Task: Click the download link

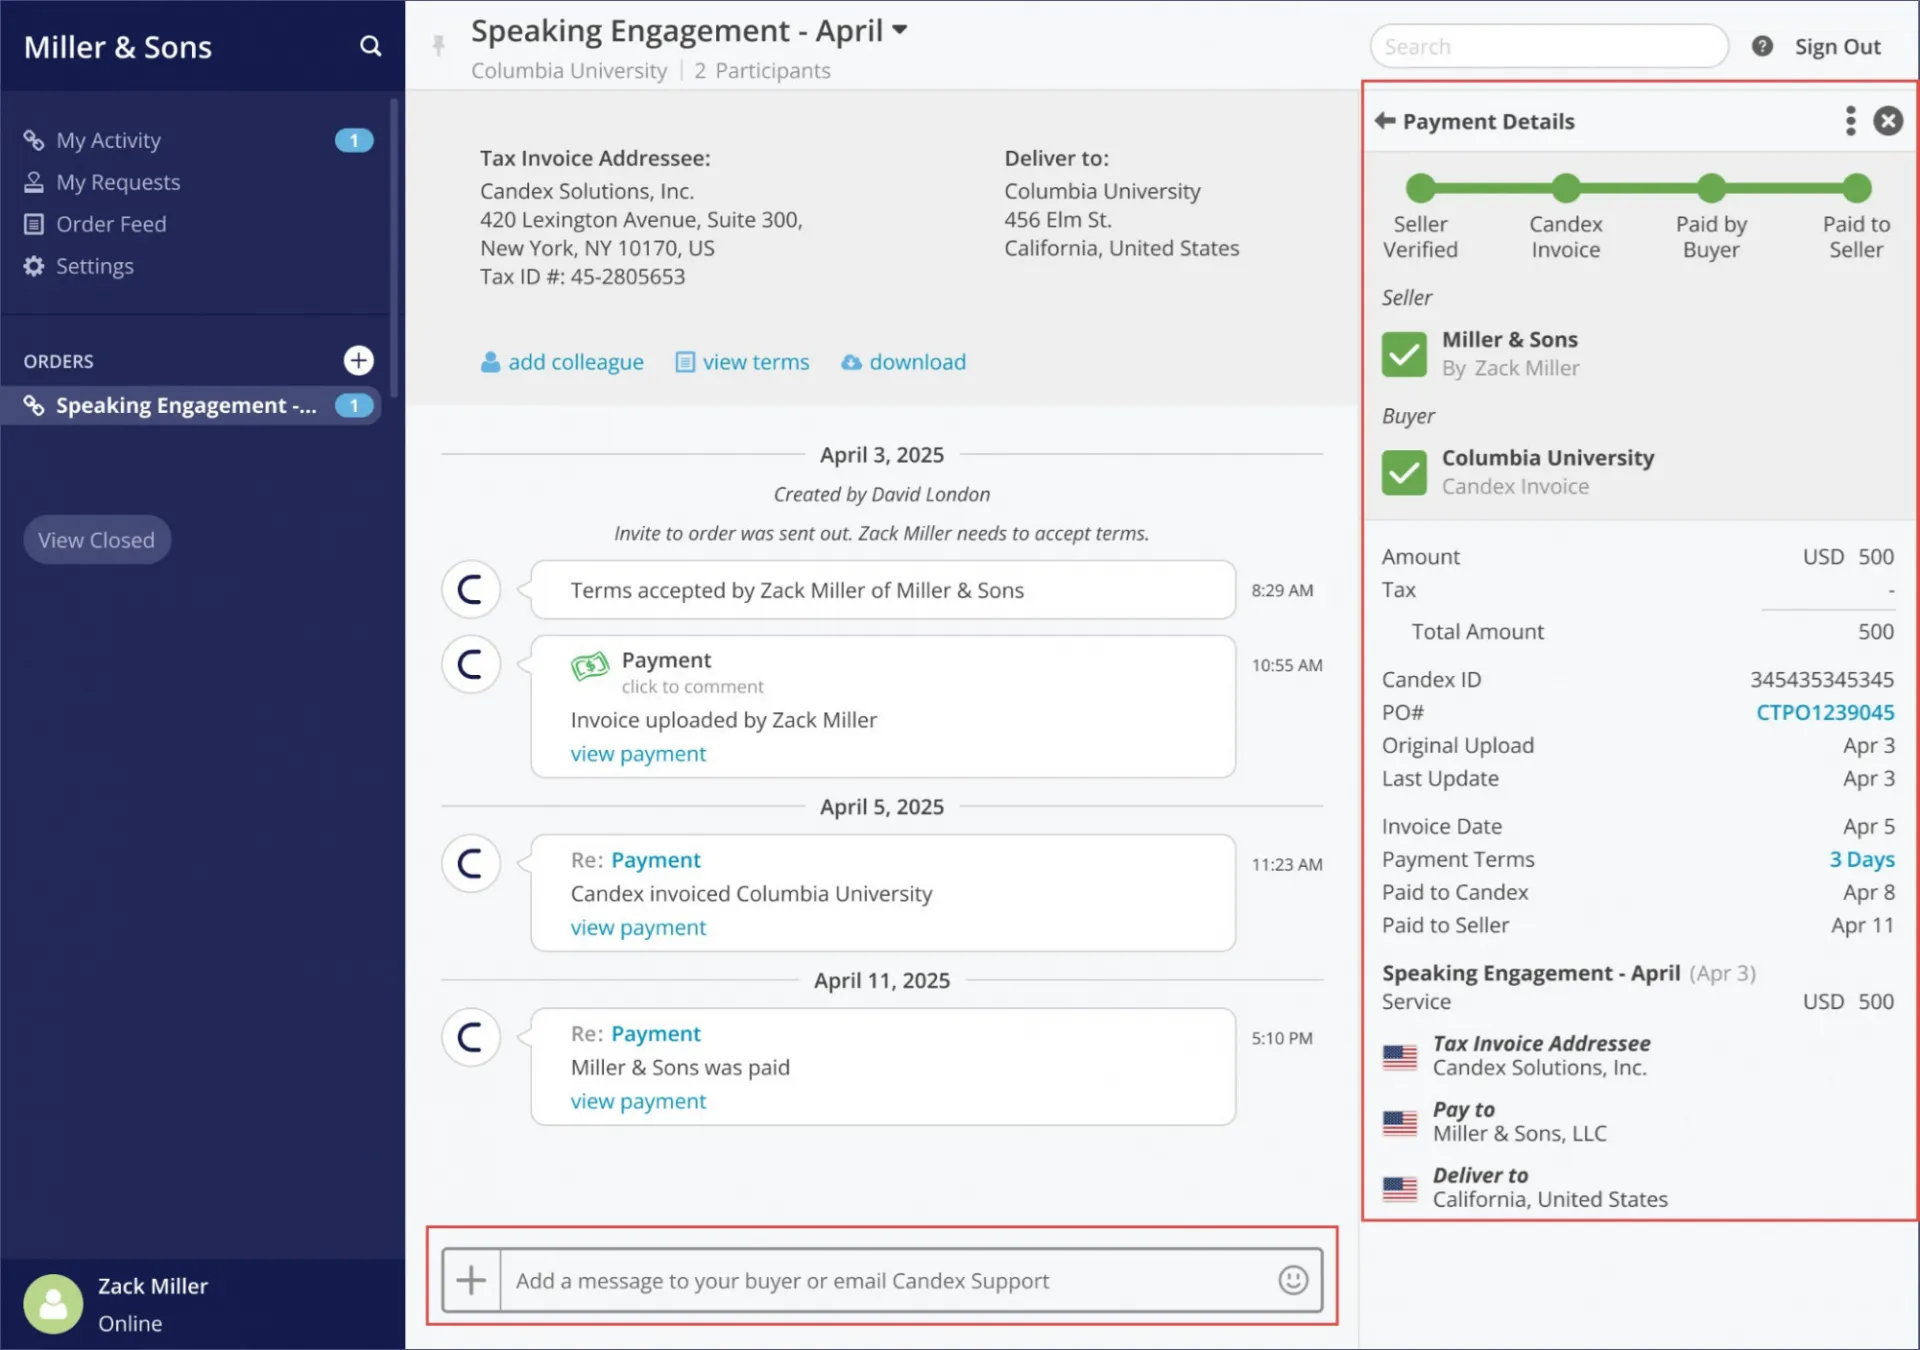Action: click(904, 362)
